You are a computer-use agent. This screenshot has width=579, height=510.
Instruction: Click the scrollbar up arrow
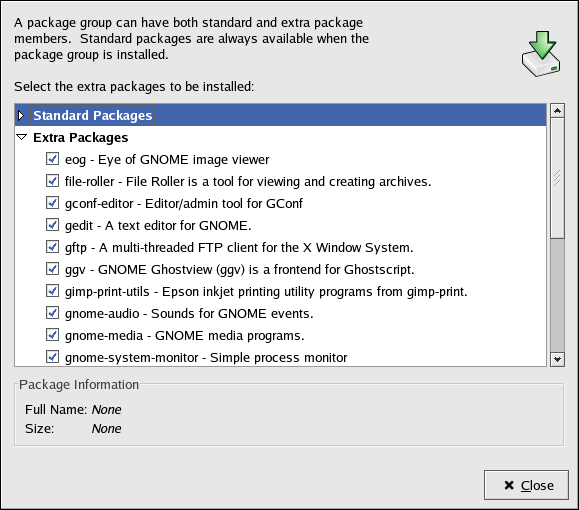click(557, 110)
